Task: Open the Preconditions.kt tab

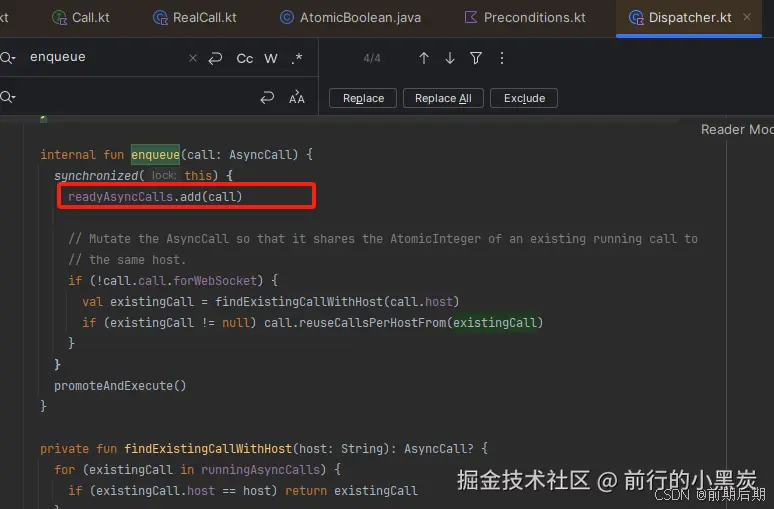Action: coord(525,18)
